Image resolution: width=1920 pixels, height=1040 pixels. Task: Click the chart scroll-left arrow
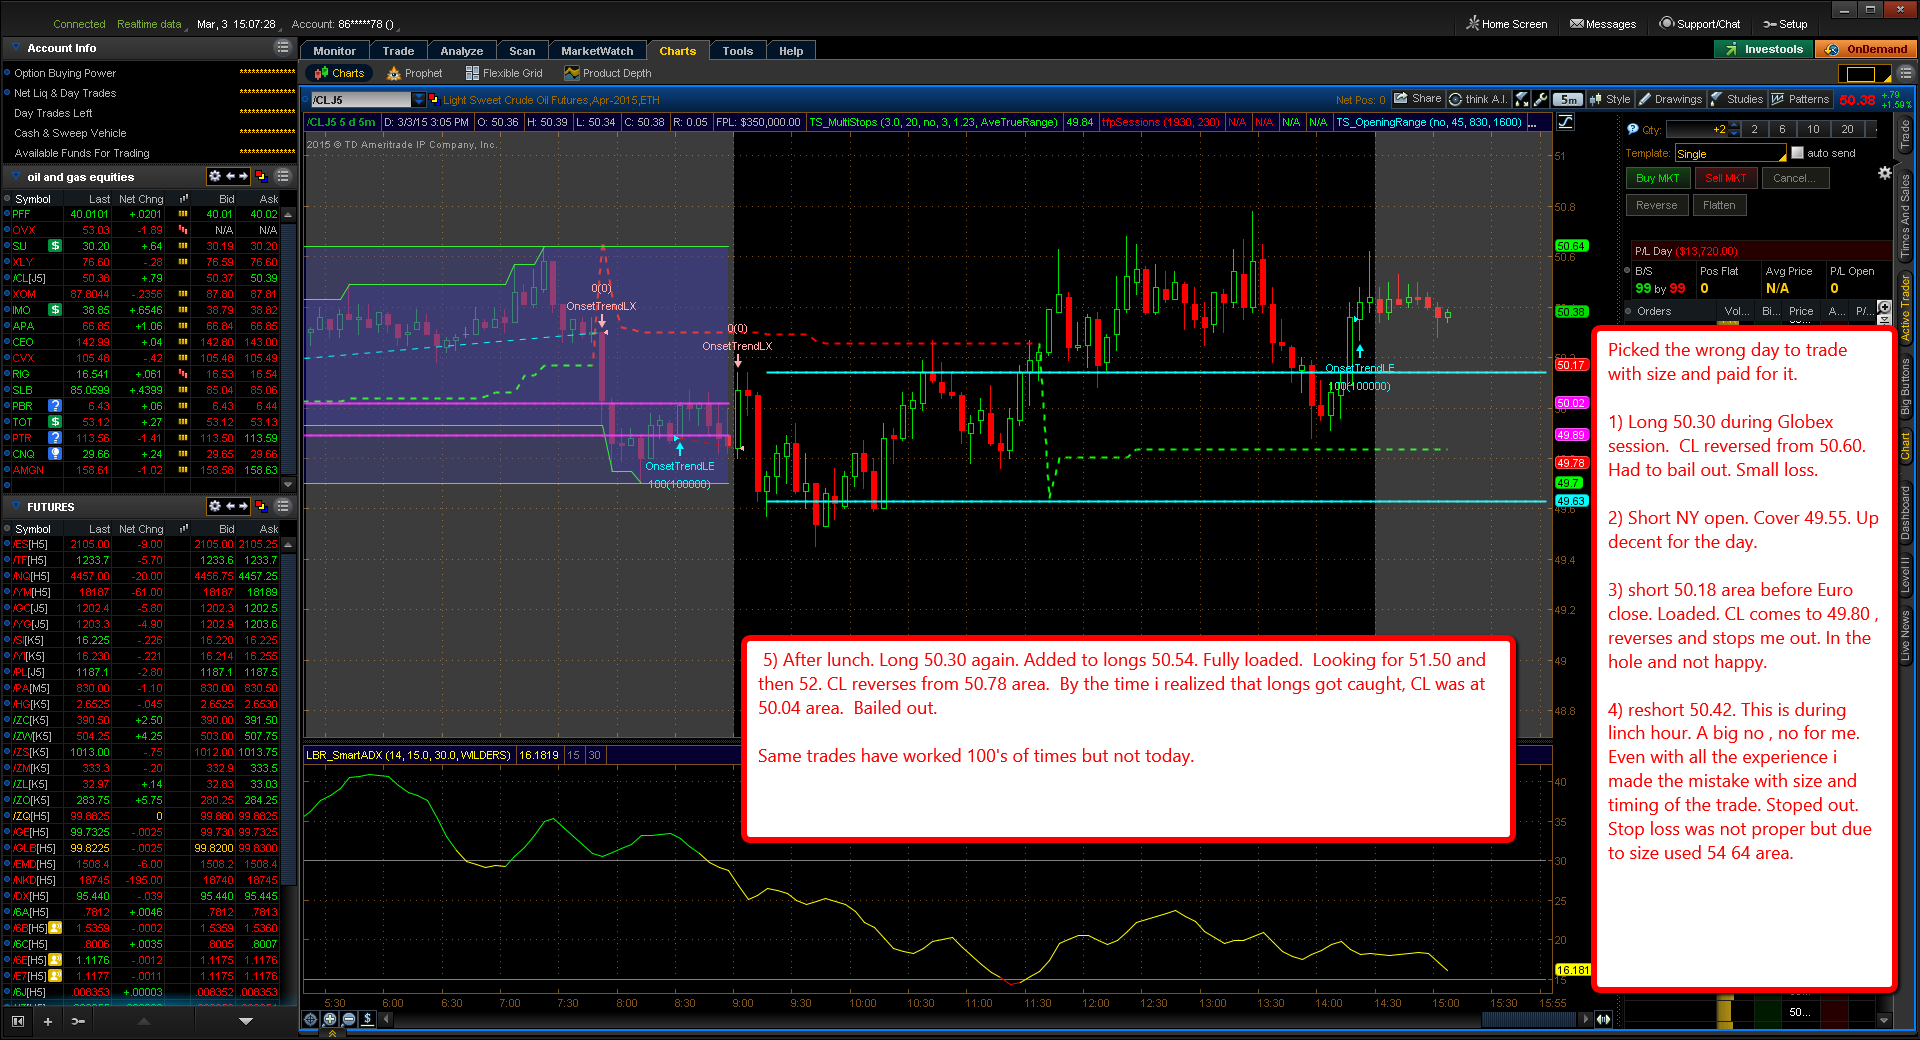point(387,1019)
